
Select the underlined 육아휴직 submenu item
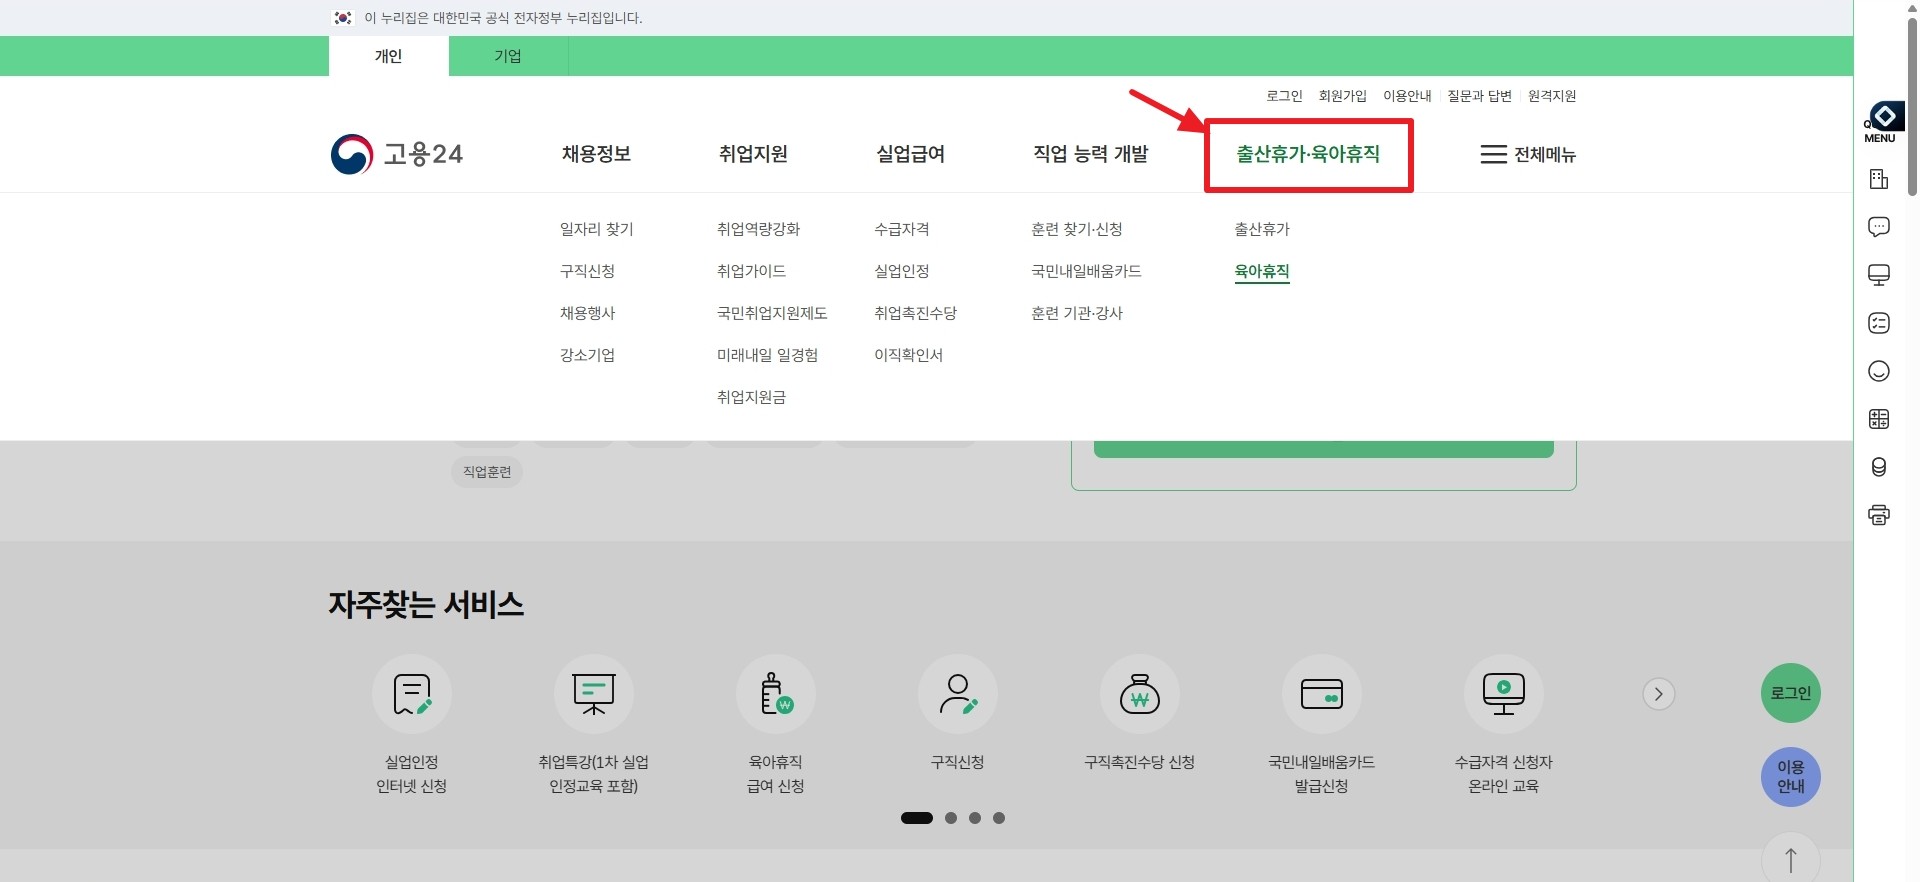[1262, 271]
